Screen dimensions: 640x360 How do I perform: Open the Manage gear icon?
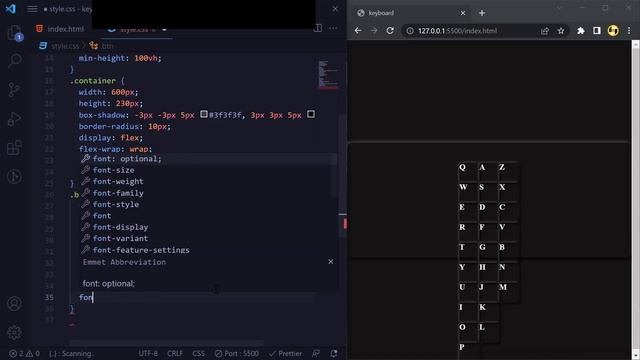(15, 333)
